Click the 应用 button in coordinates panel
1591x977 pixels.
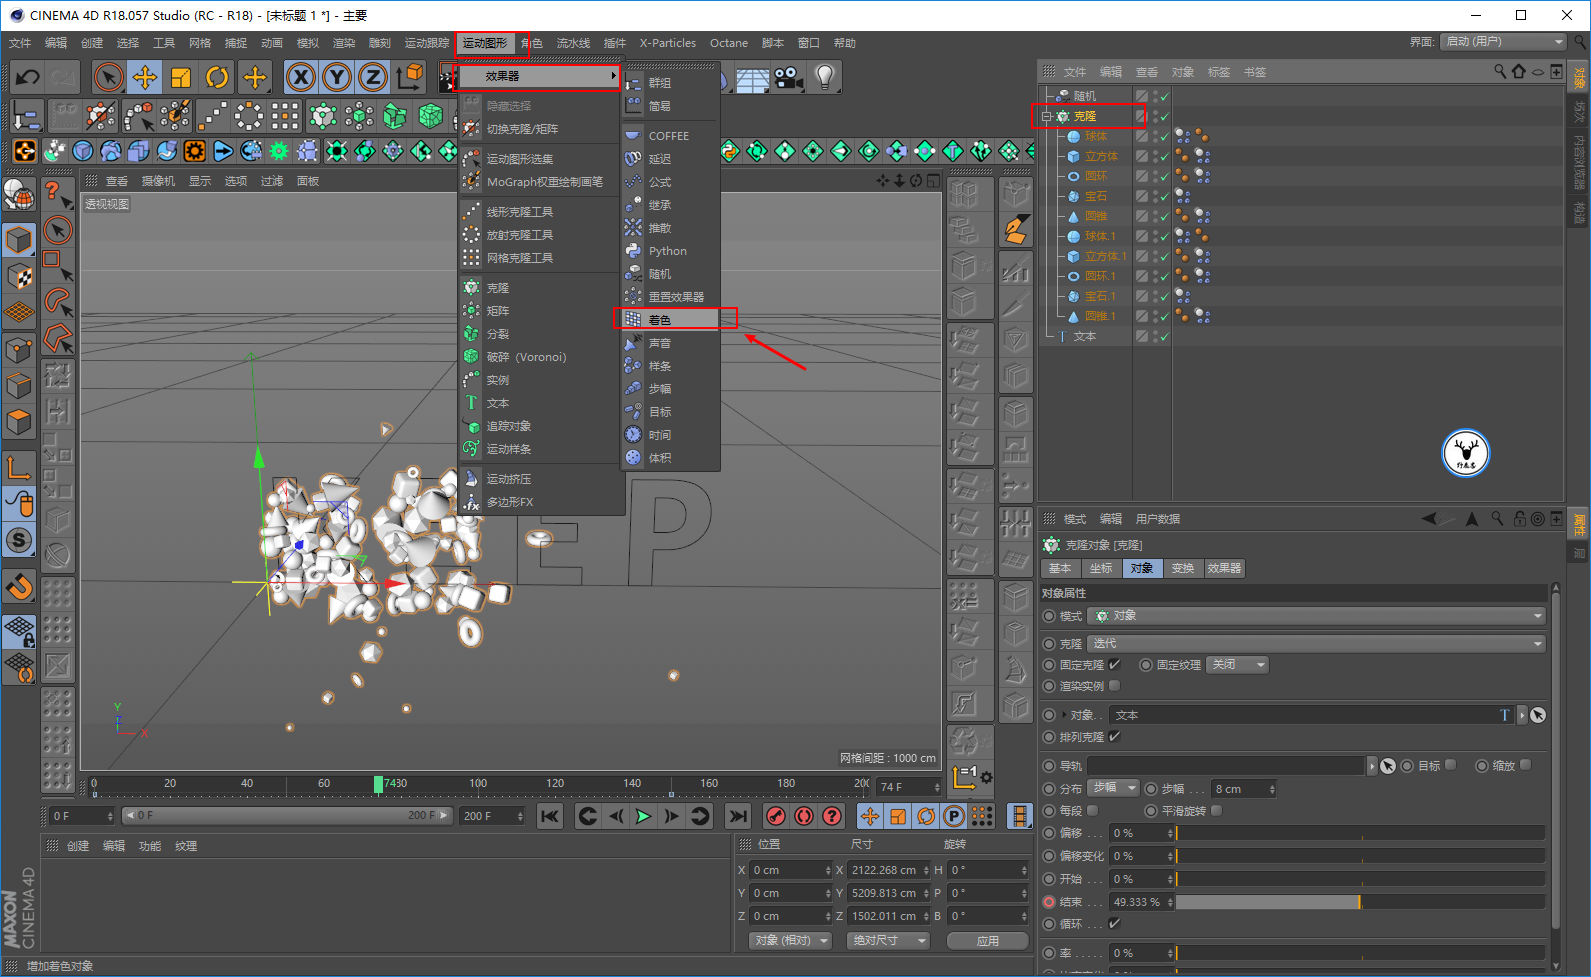pyautogui.click(x=988, y=941)
